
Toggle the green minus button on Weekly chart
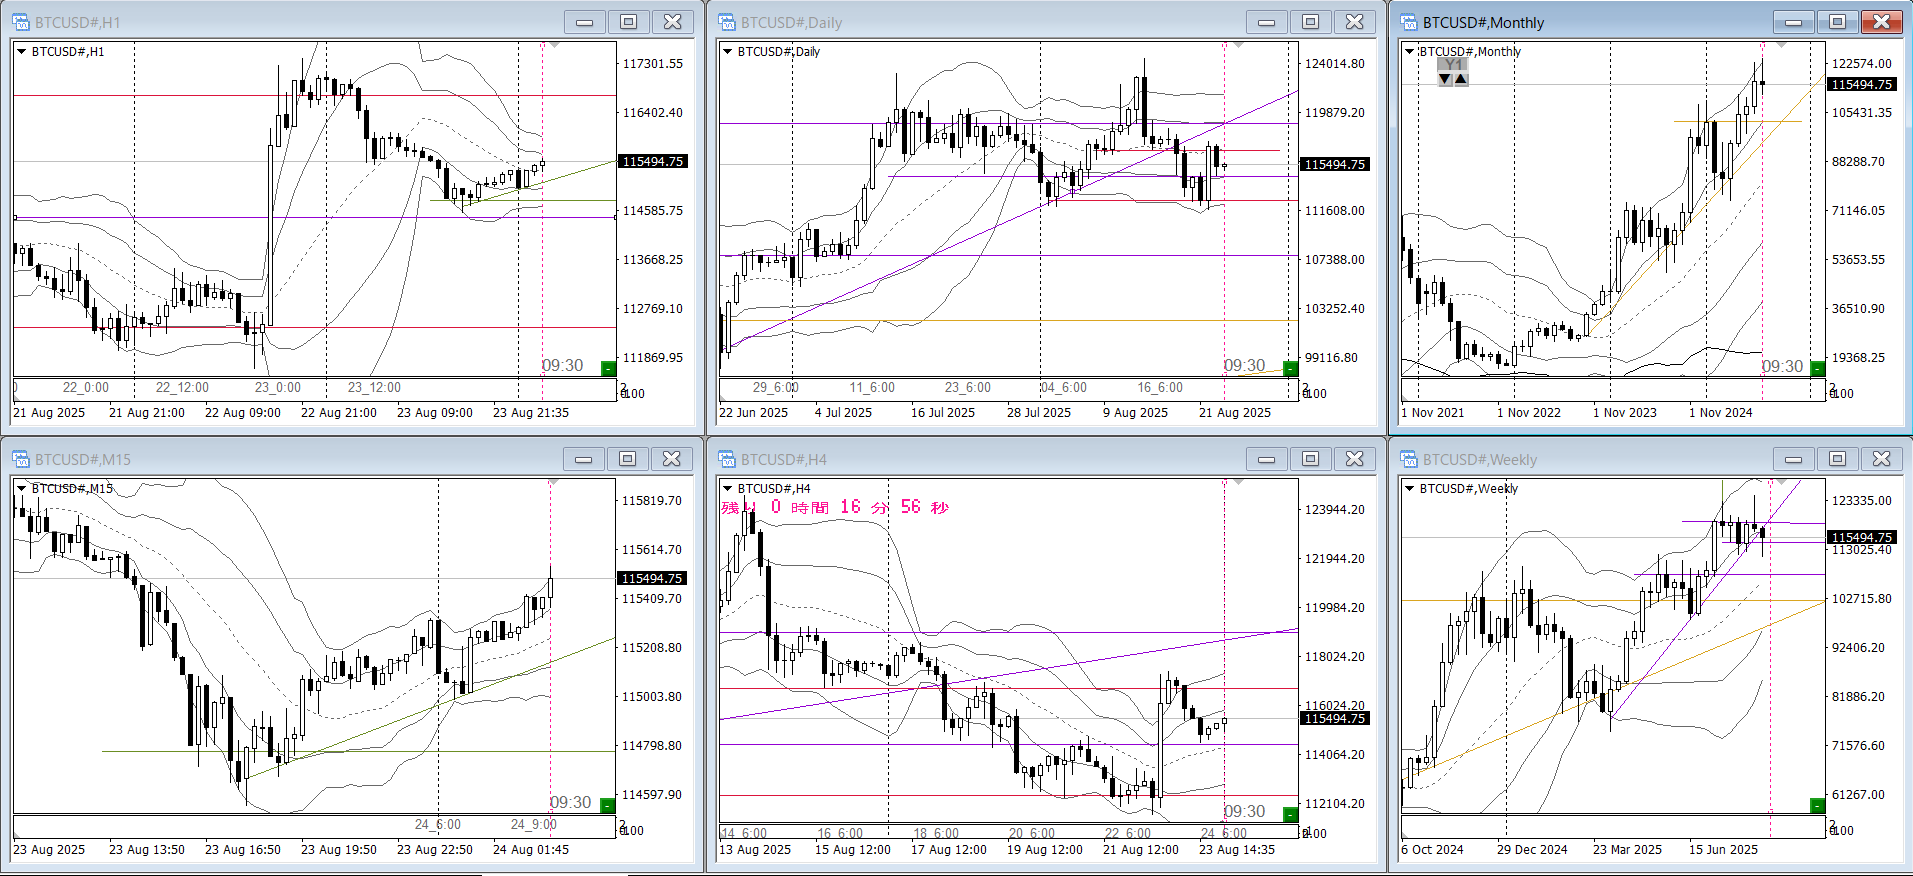1817,805
